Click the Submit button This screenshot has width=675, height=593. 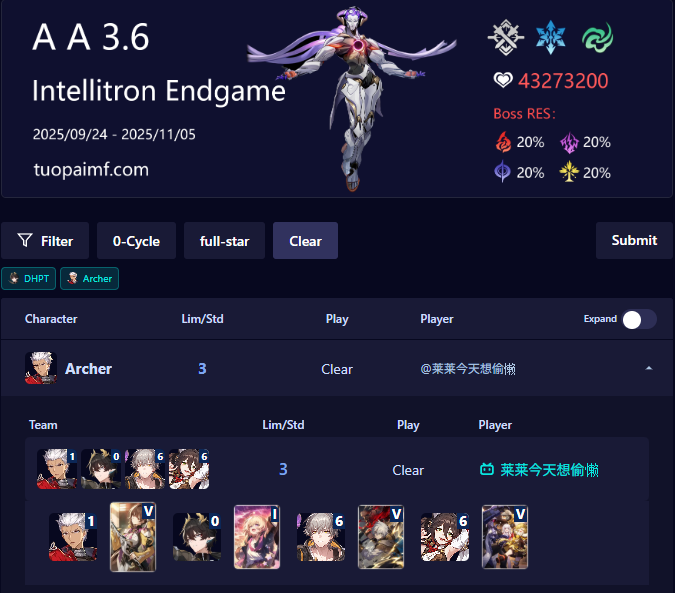[634, 240]
